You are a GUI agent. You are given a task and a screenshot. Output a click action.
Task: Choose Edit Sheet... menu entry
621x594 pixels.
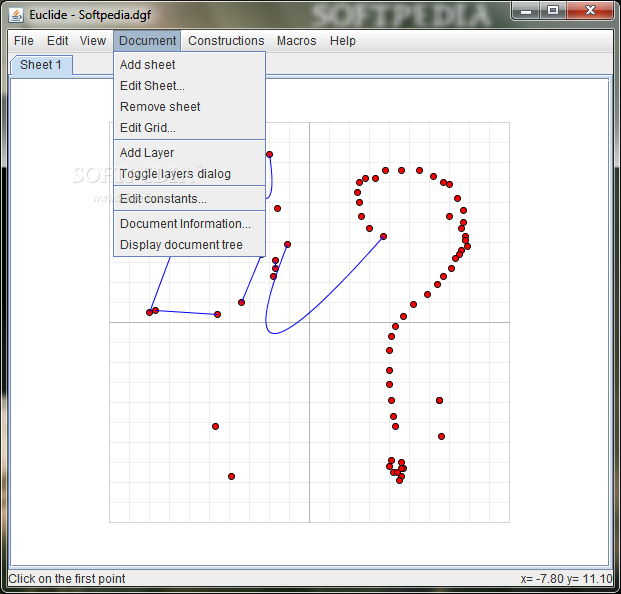point(189,86)
